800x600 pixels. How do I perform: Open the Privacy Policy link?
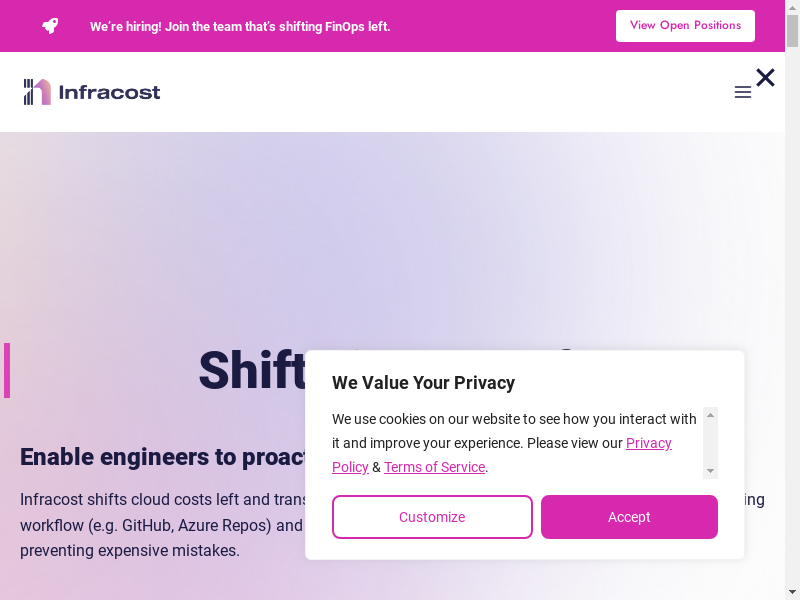tap(649, 443)
